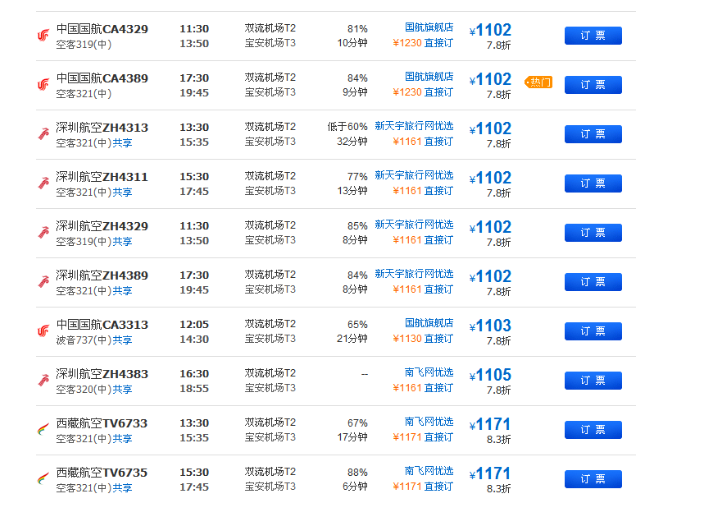This screenshot has width=701, height=507.
Task: Select flight name 中国国航CA4329
Action: (102, 29)
